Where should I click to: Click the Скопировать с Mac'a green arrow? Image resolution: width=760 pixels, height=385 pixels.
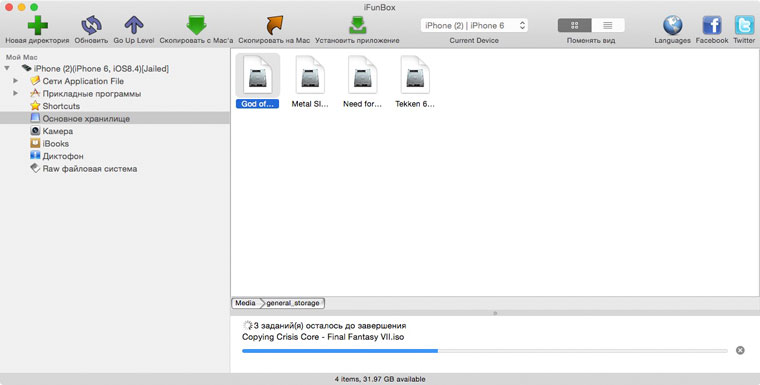[x=196, y=25]
